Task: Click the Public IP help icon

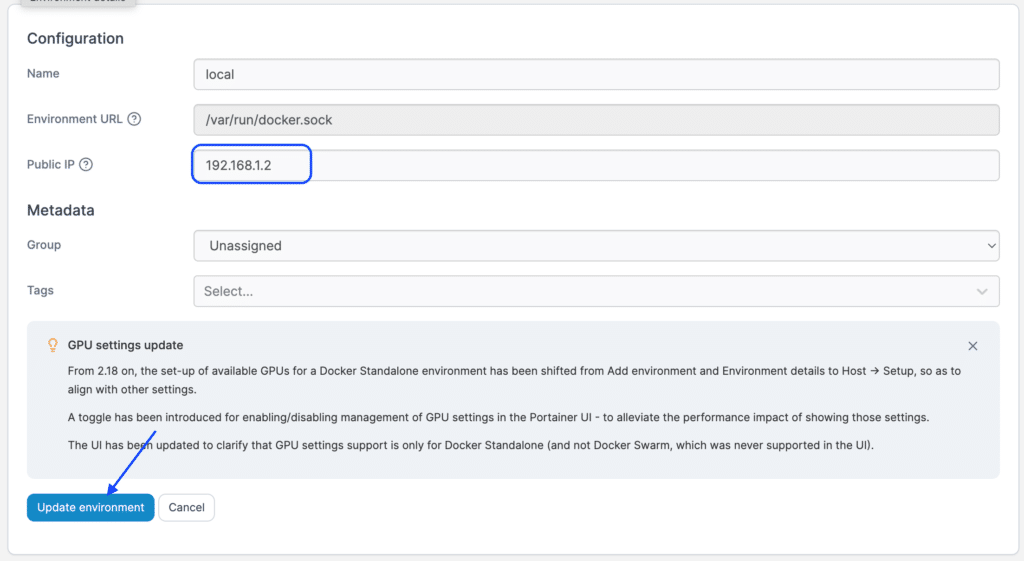Action: (86, 165)
